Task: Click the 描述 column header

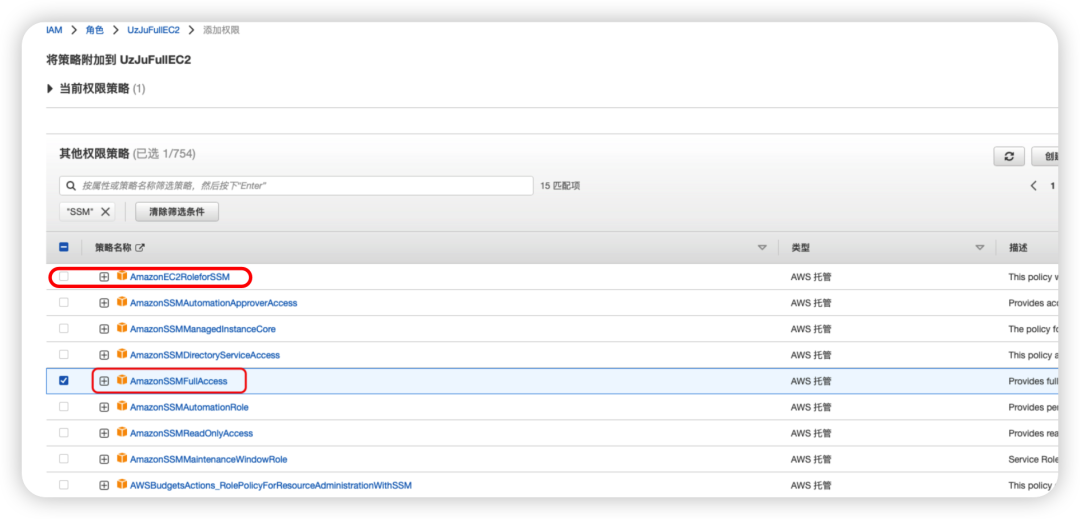Action: coord(1019,247)
